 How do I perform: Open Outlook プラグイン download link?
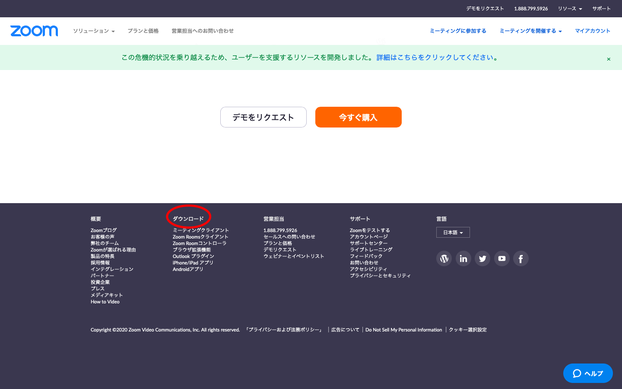click(193, 256)
